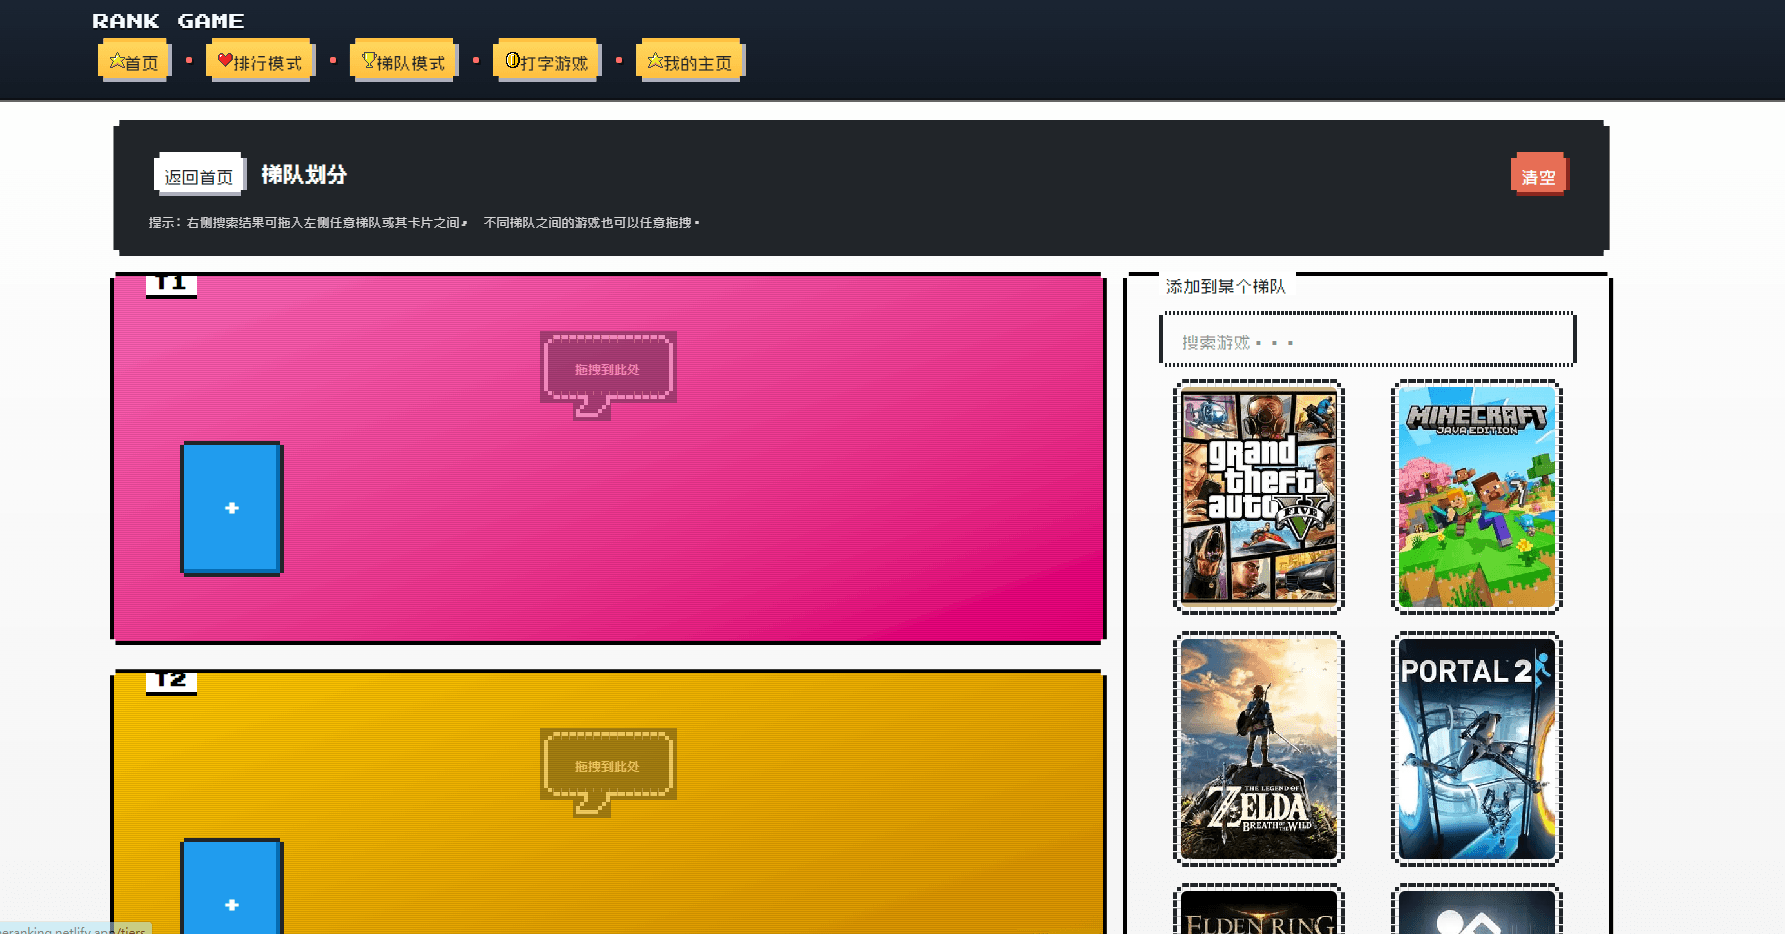Select the Elden Ring cover
Viewport: 1785px width, 934px height.
[1259, 911]
